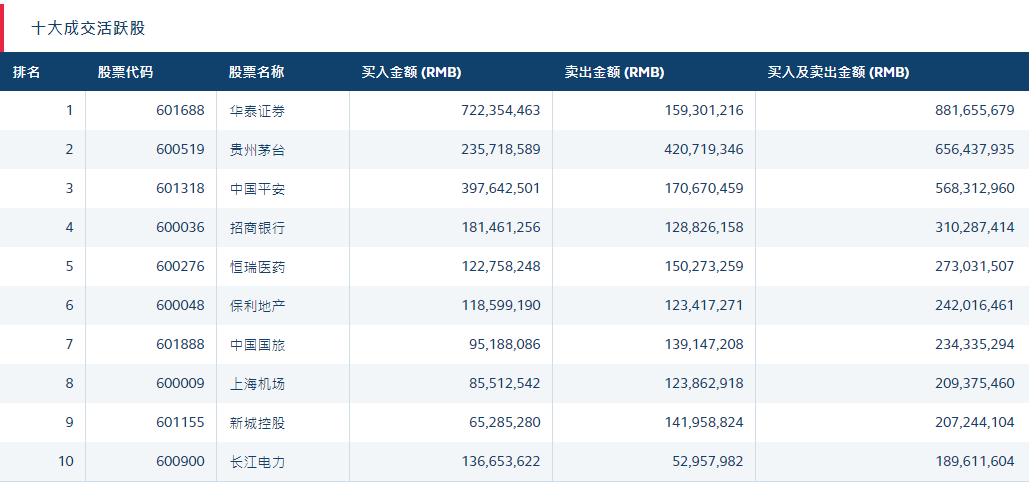
Task: Click total amount 310,287,414
Action: (975, 227)
